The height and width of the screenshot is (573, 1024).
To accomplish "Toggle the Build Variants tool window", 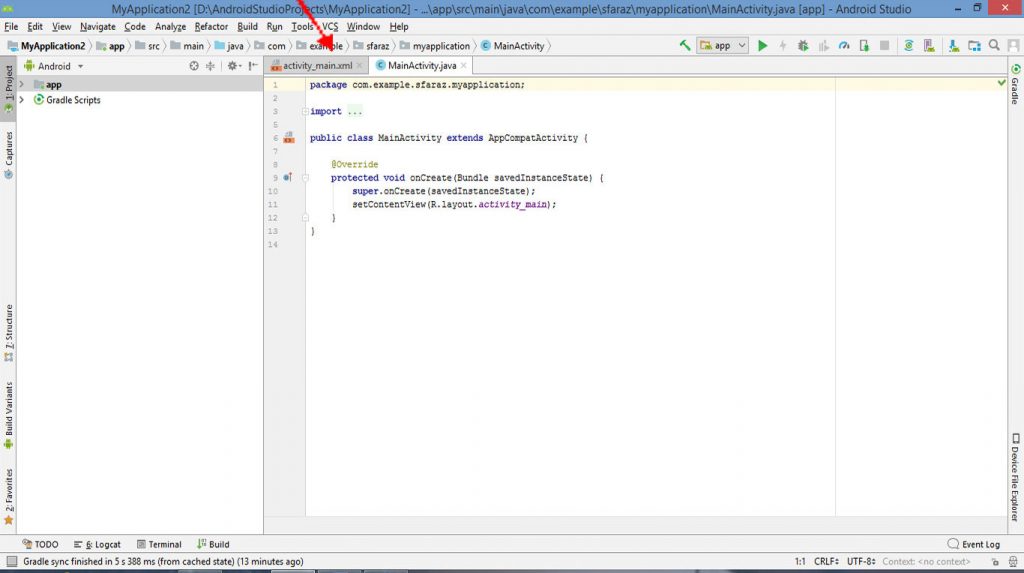I will click(8, 415).
